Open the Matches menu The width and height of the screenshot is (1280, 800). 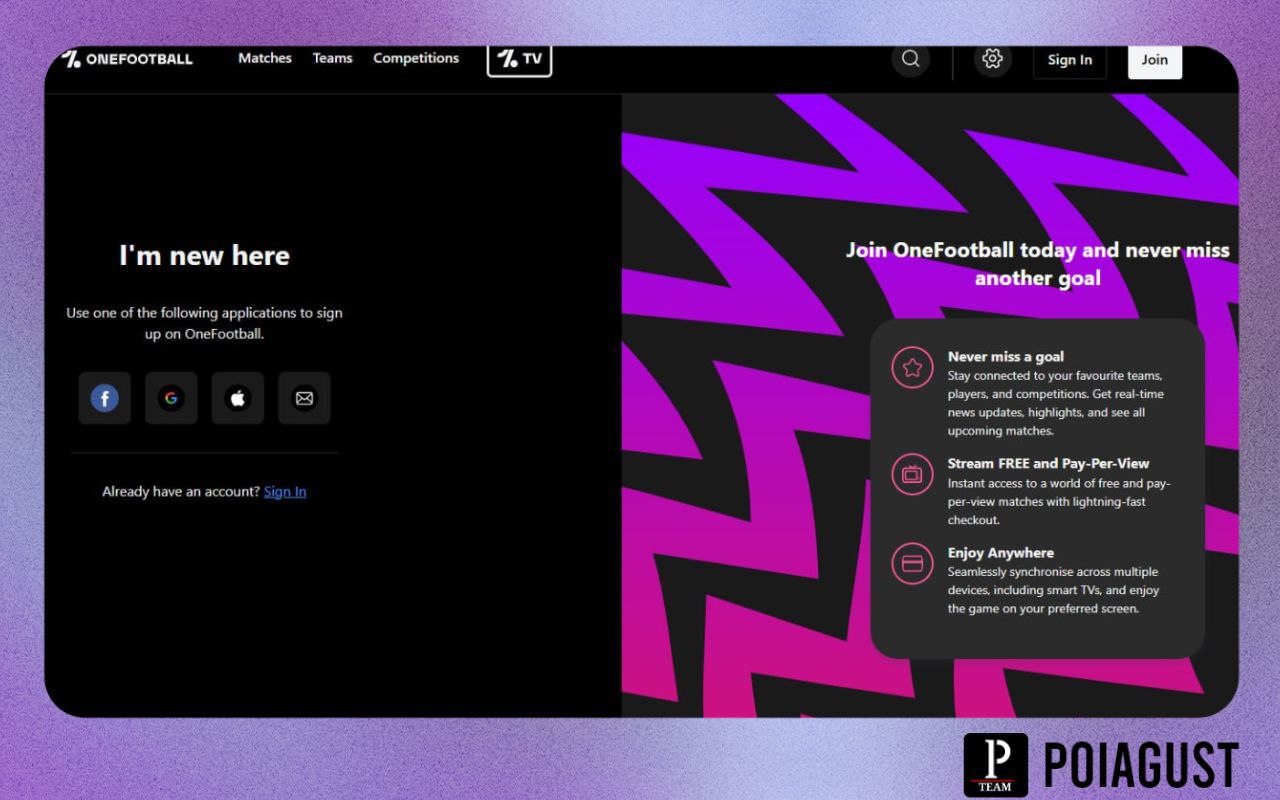pos(265,58)
